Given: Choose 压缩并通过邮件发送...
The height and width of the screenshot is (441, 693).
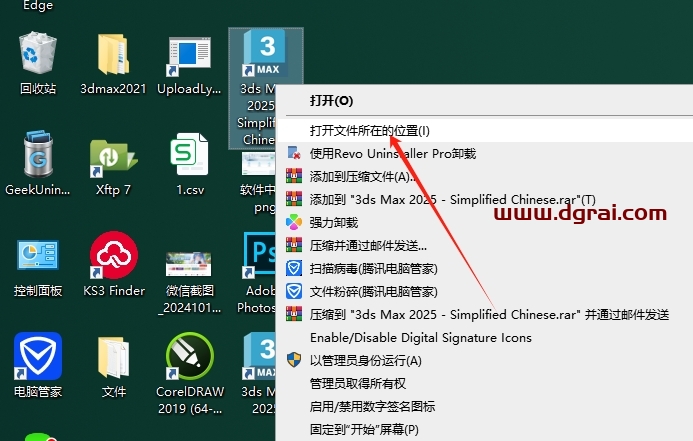Looking at the screenshot, I should pos(484,246).
